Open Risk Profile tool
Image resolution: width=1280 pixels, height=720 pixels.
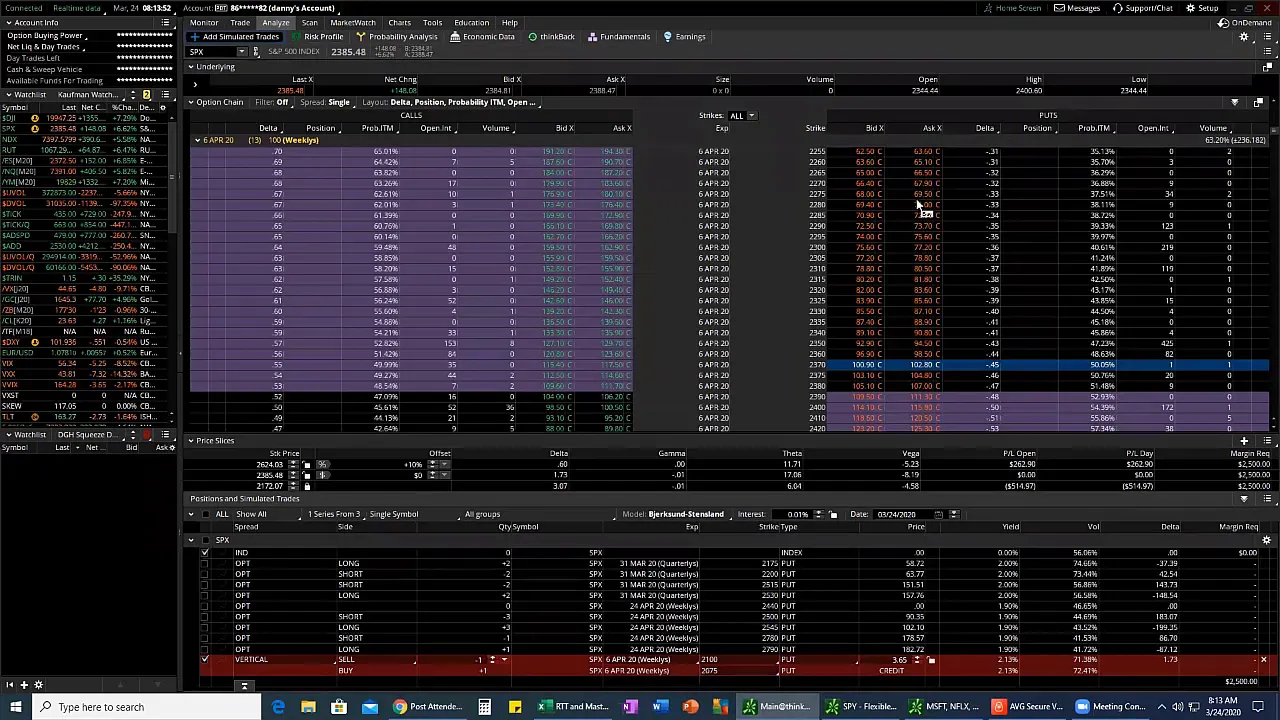[x=317, y=37]
